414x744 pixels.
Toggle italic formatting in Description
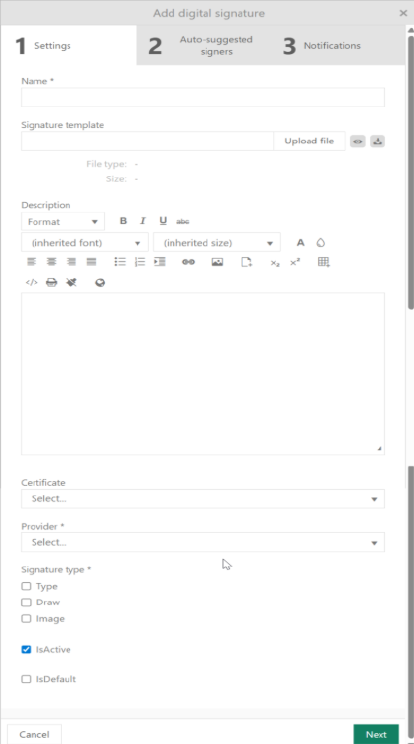click(x=142, y=221)
